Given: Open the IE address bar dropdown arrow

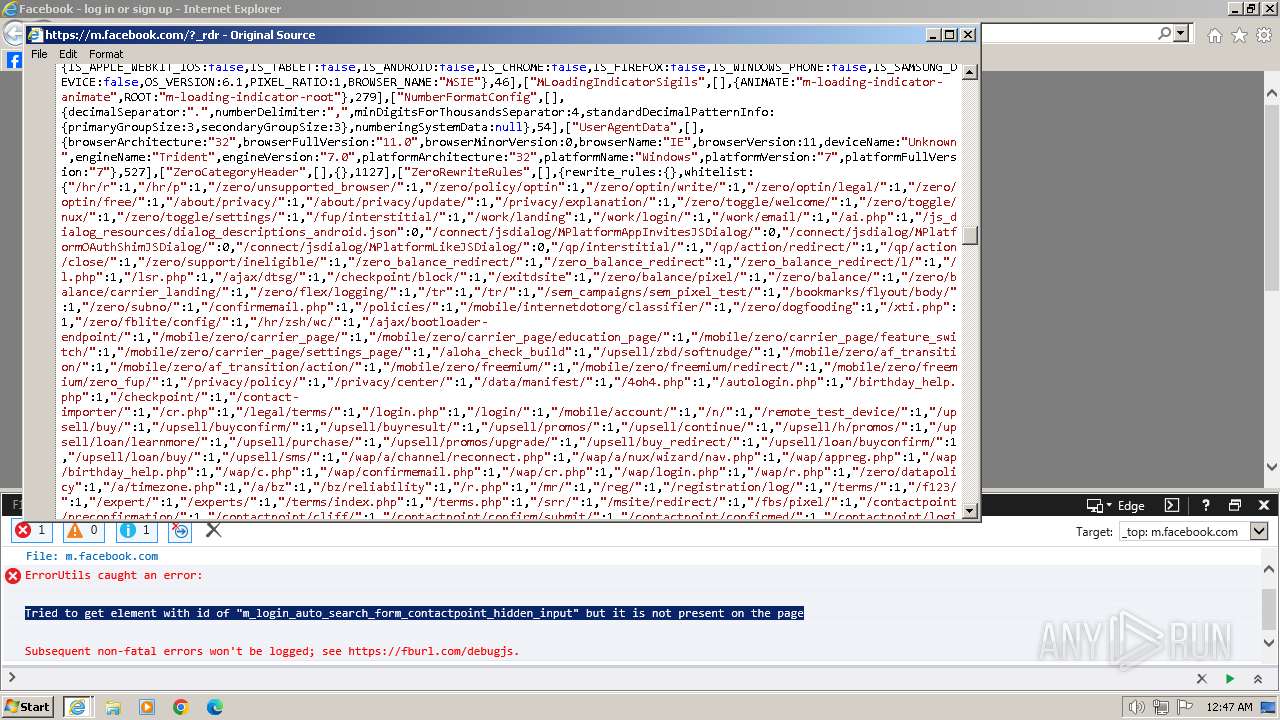Looking at the screenshot, I should 1181,34.
